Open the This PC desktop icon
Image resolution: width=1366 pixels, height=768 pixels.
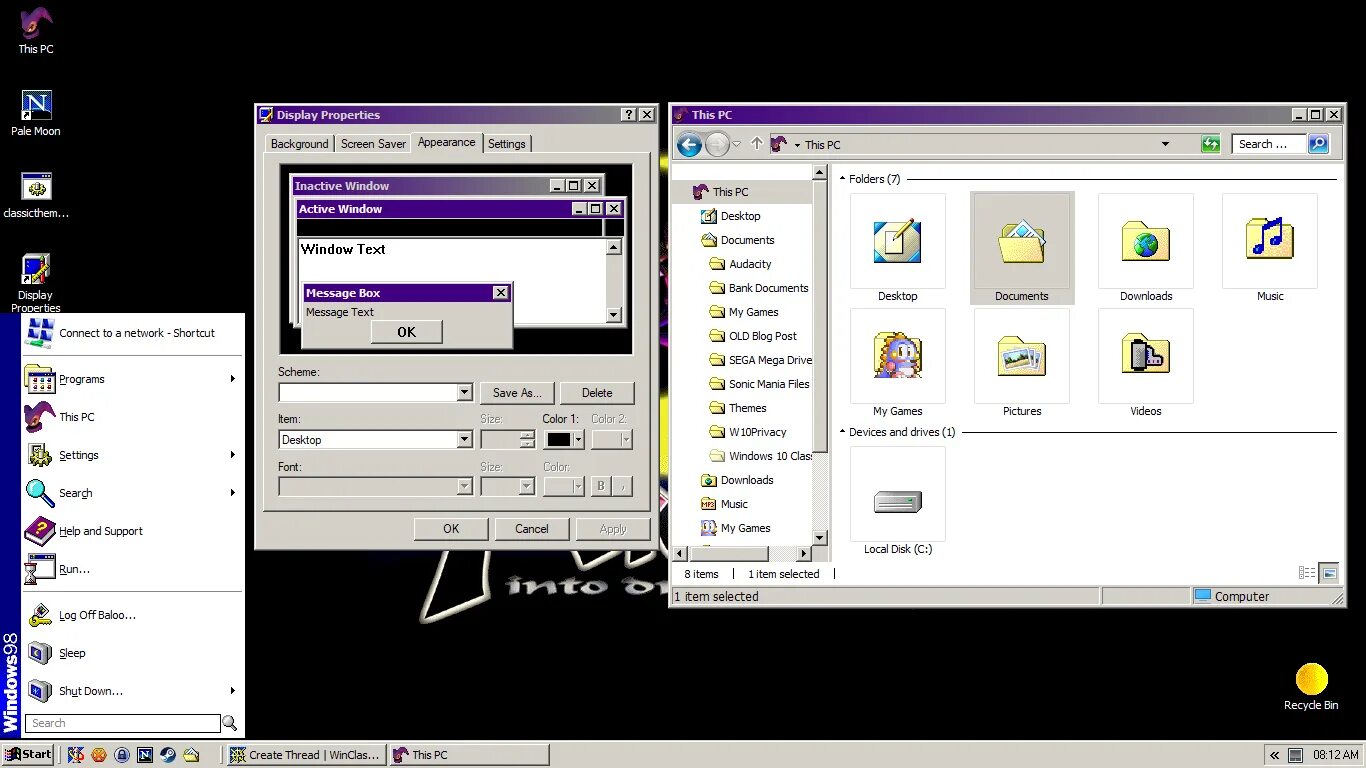pyautogui.click(x=36, y=30)
